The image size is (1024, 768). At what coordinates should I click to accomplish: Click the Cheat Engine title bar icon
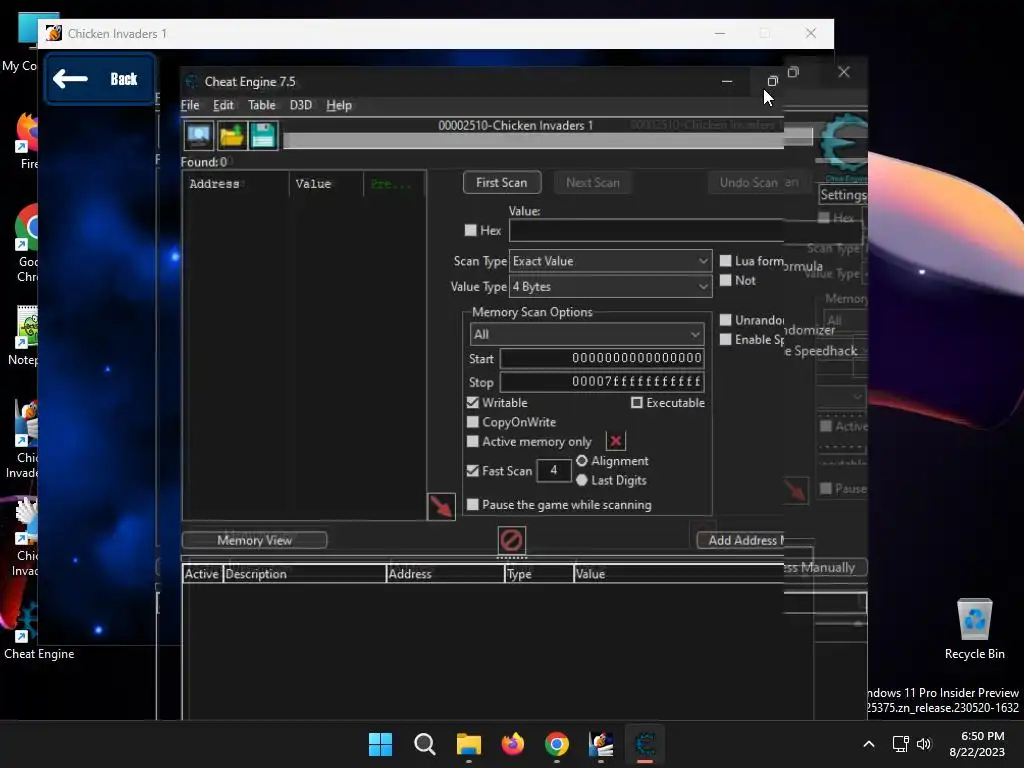(x=191, y=82)
